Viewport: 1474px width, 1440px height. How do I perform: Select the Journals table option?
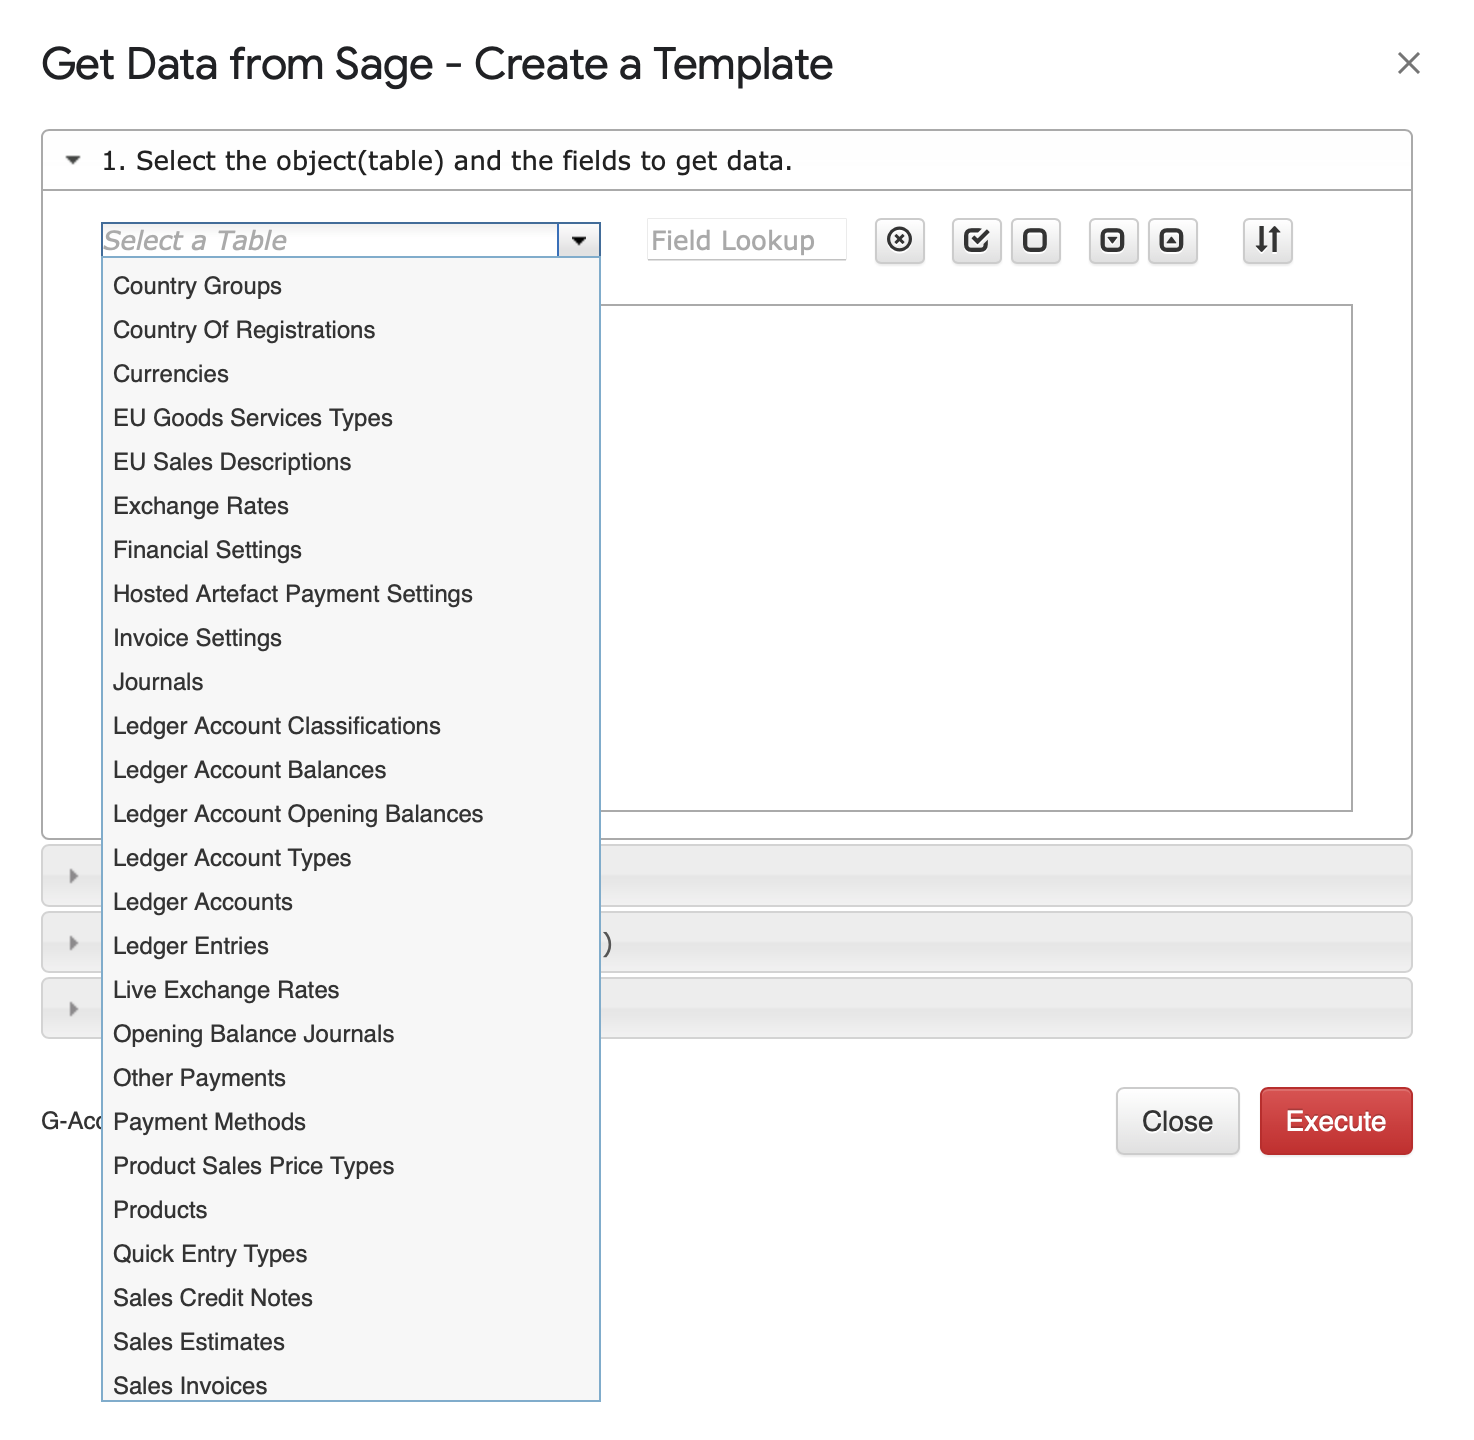point(350,682)
